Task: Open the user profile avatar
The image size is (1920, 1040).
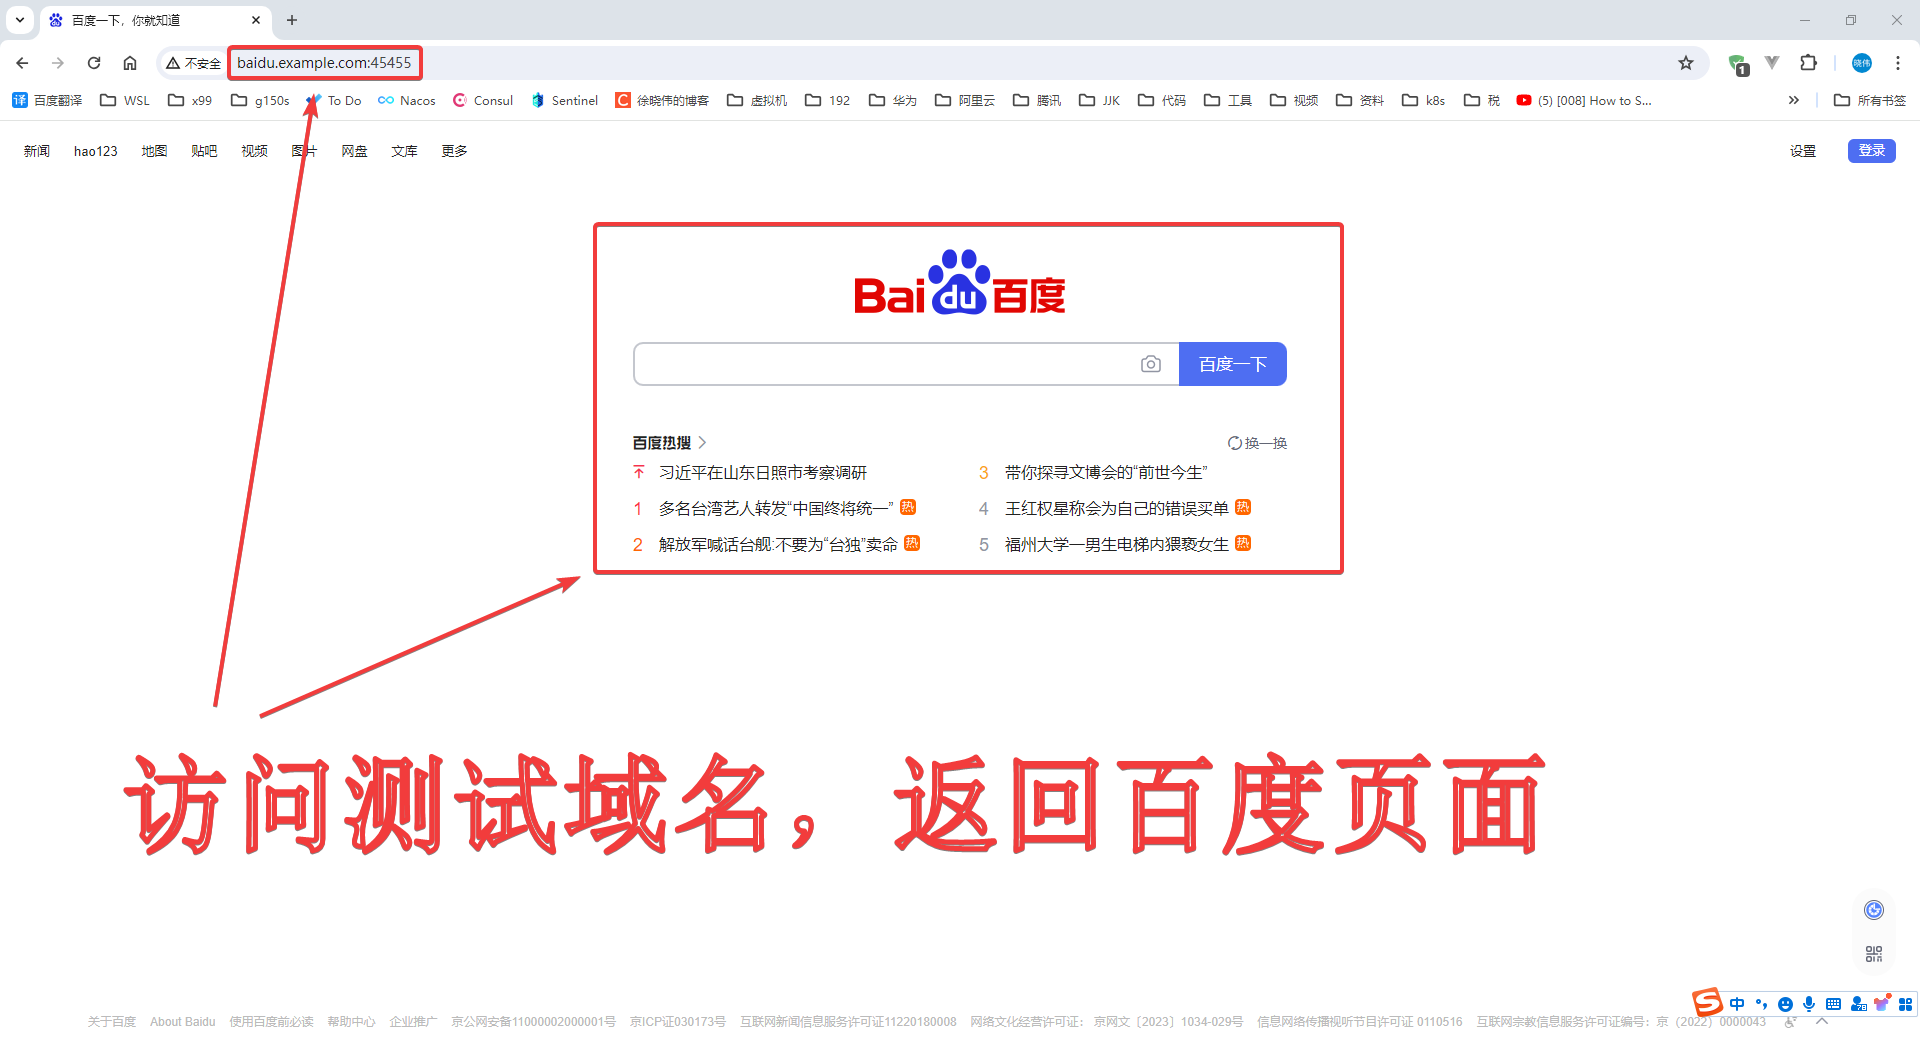Action: click(1861, 63)
